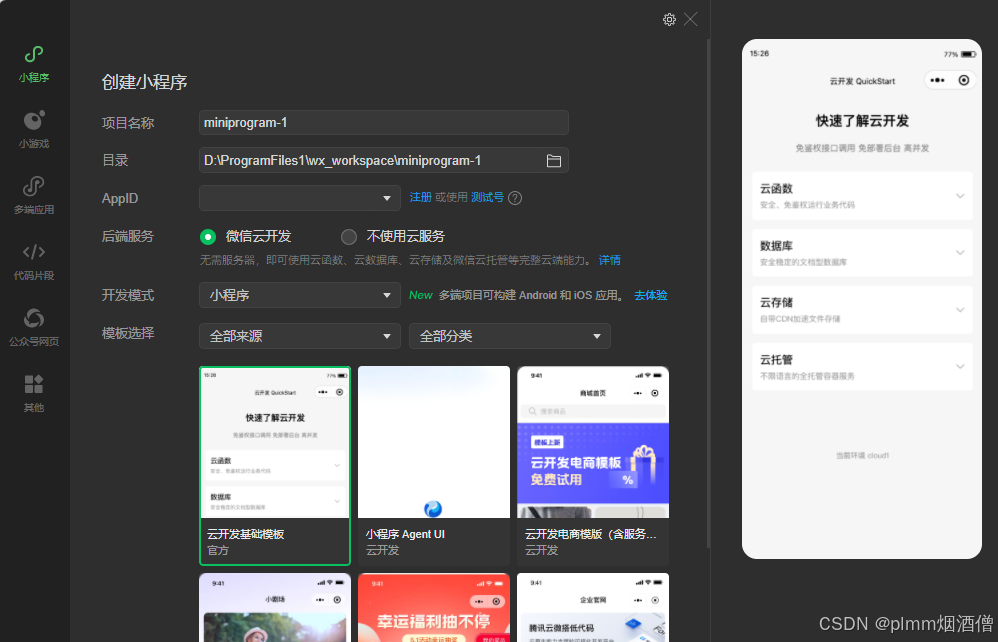
Task: Click the 快速了解云开发 heading in large preview
Action: coord(862,121)
